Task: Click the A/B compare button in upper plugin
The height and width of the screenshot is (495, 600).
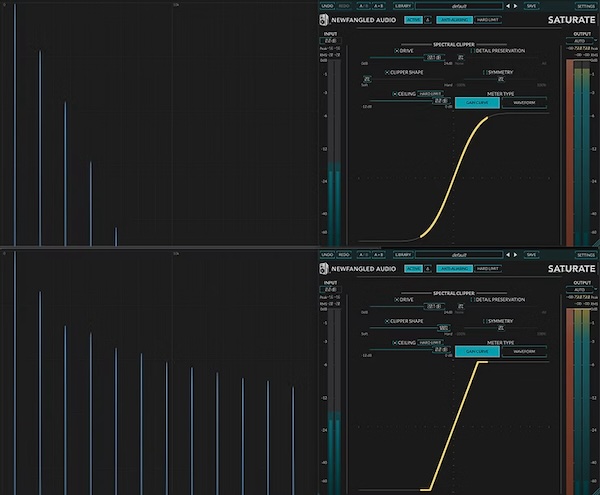Action: click(364, 6)
